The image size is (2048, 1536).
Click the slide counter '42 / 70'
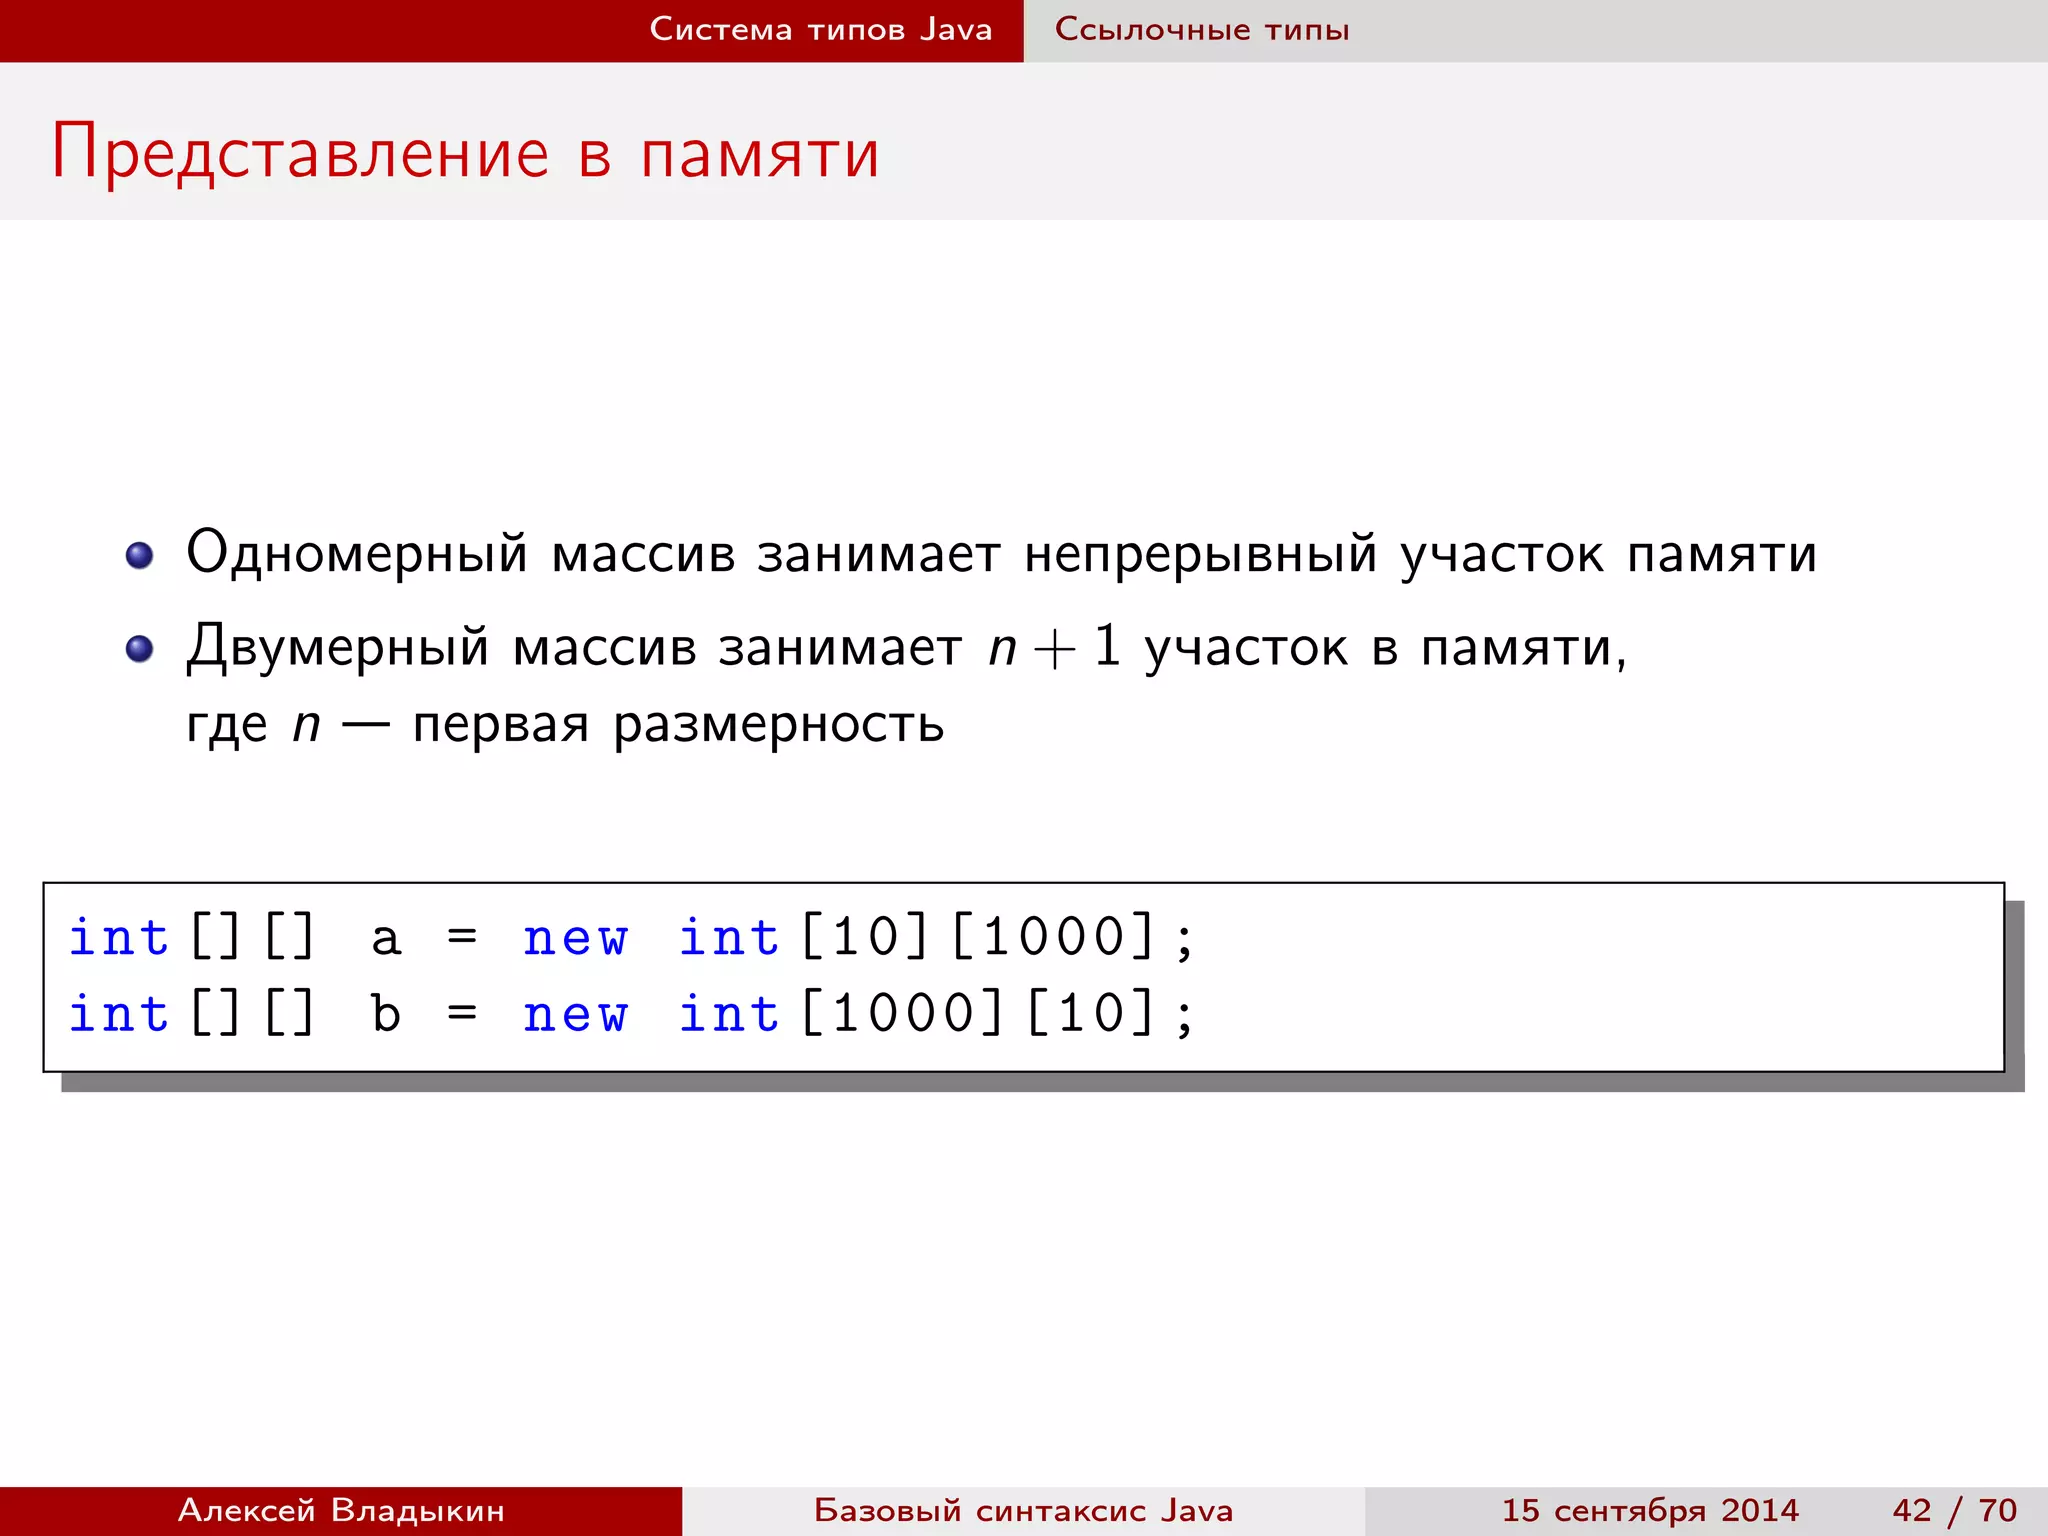(1955, 1510)
